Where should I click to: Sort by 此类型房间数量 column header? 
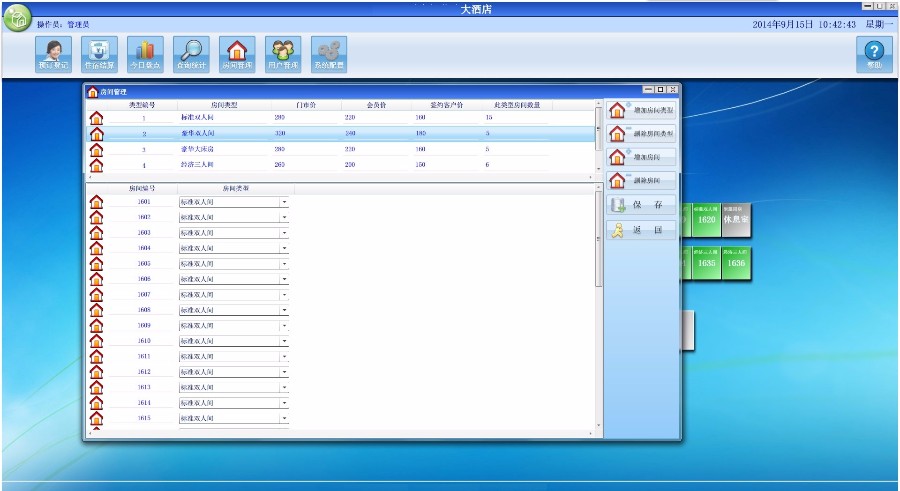tap(517, 106)
